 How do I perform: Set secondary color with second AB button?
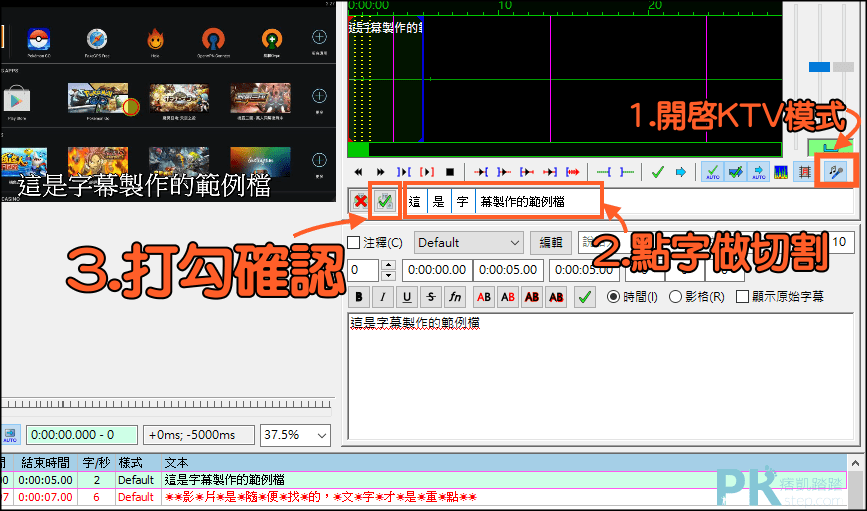(x=508, y=297)
